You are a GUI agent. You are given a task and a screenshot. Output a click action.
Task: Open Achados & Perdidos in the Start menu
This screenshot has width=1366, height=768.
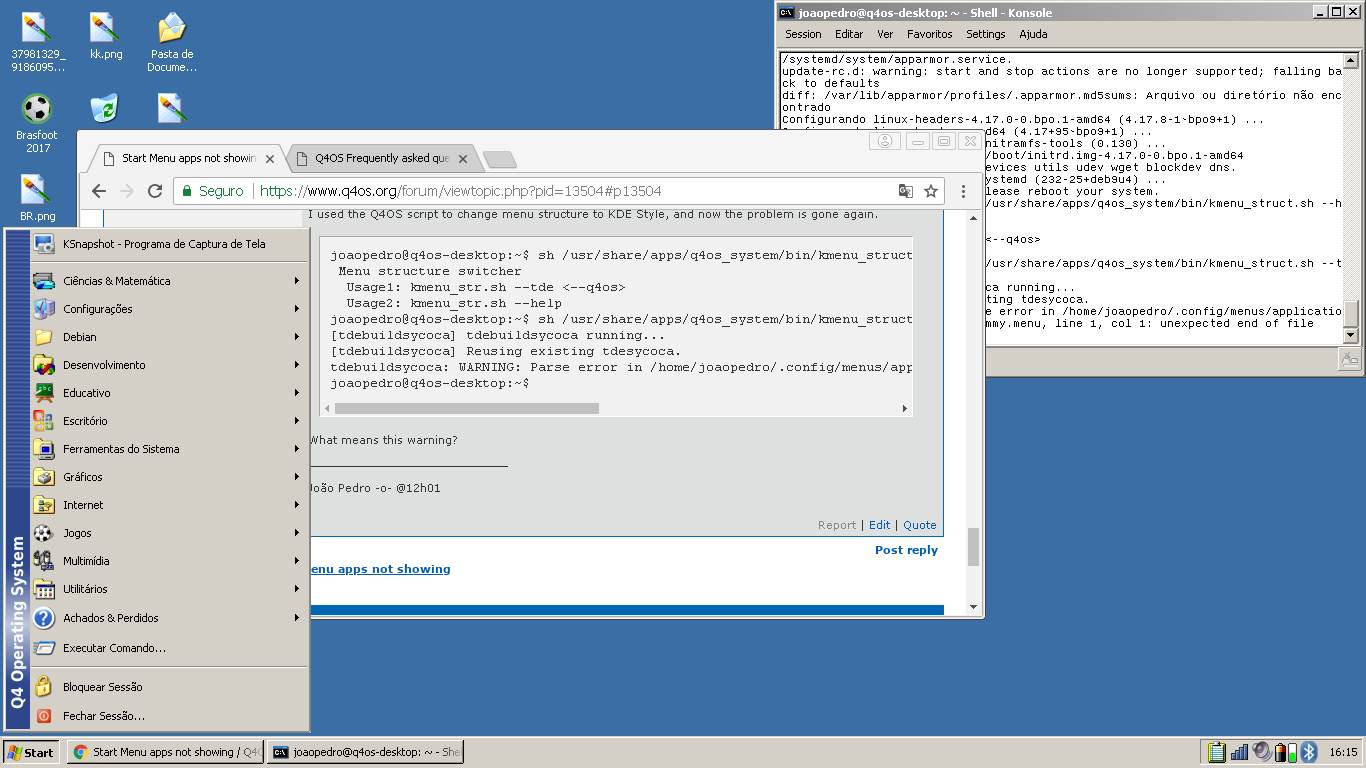tap(168, 618)
